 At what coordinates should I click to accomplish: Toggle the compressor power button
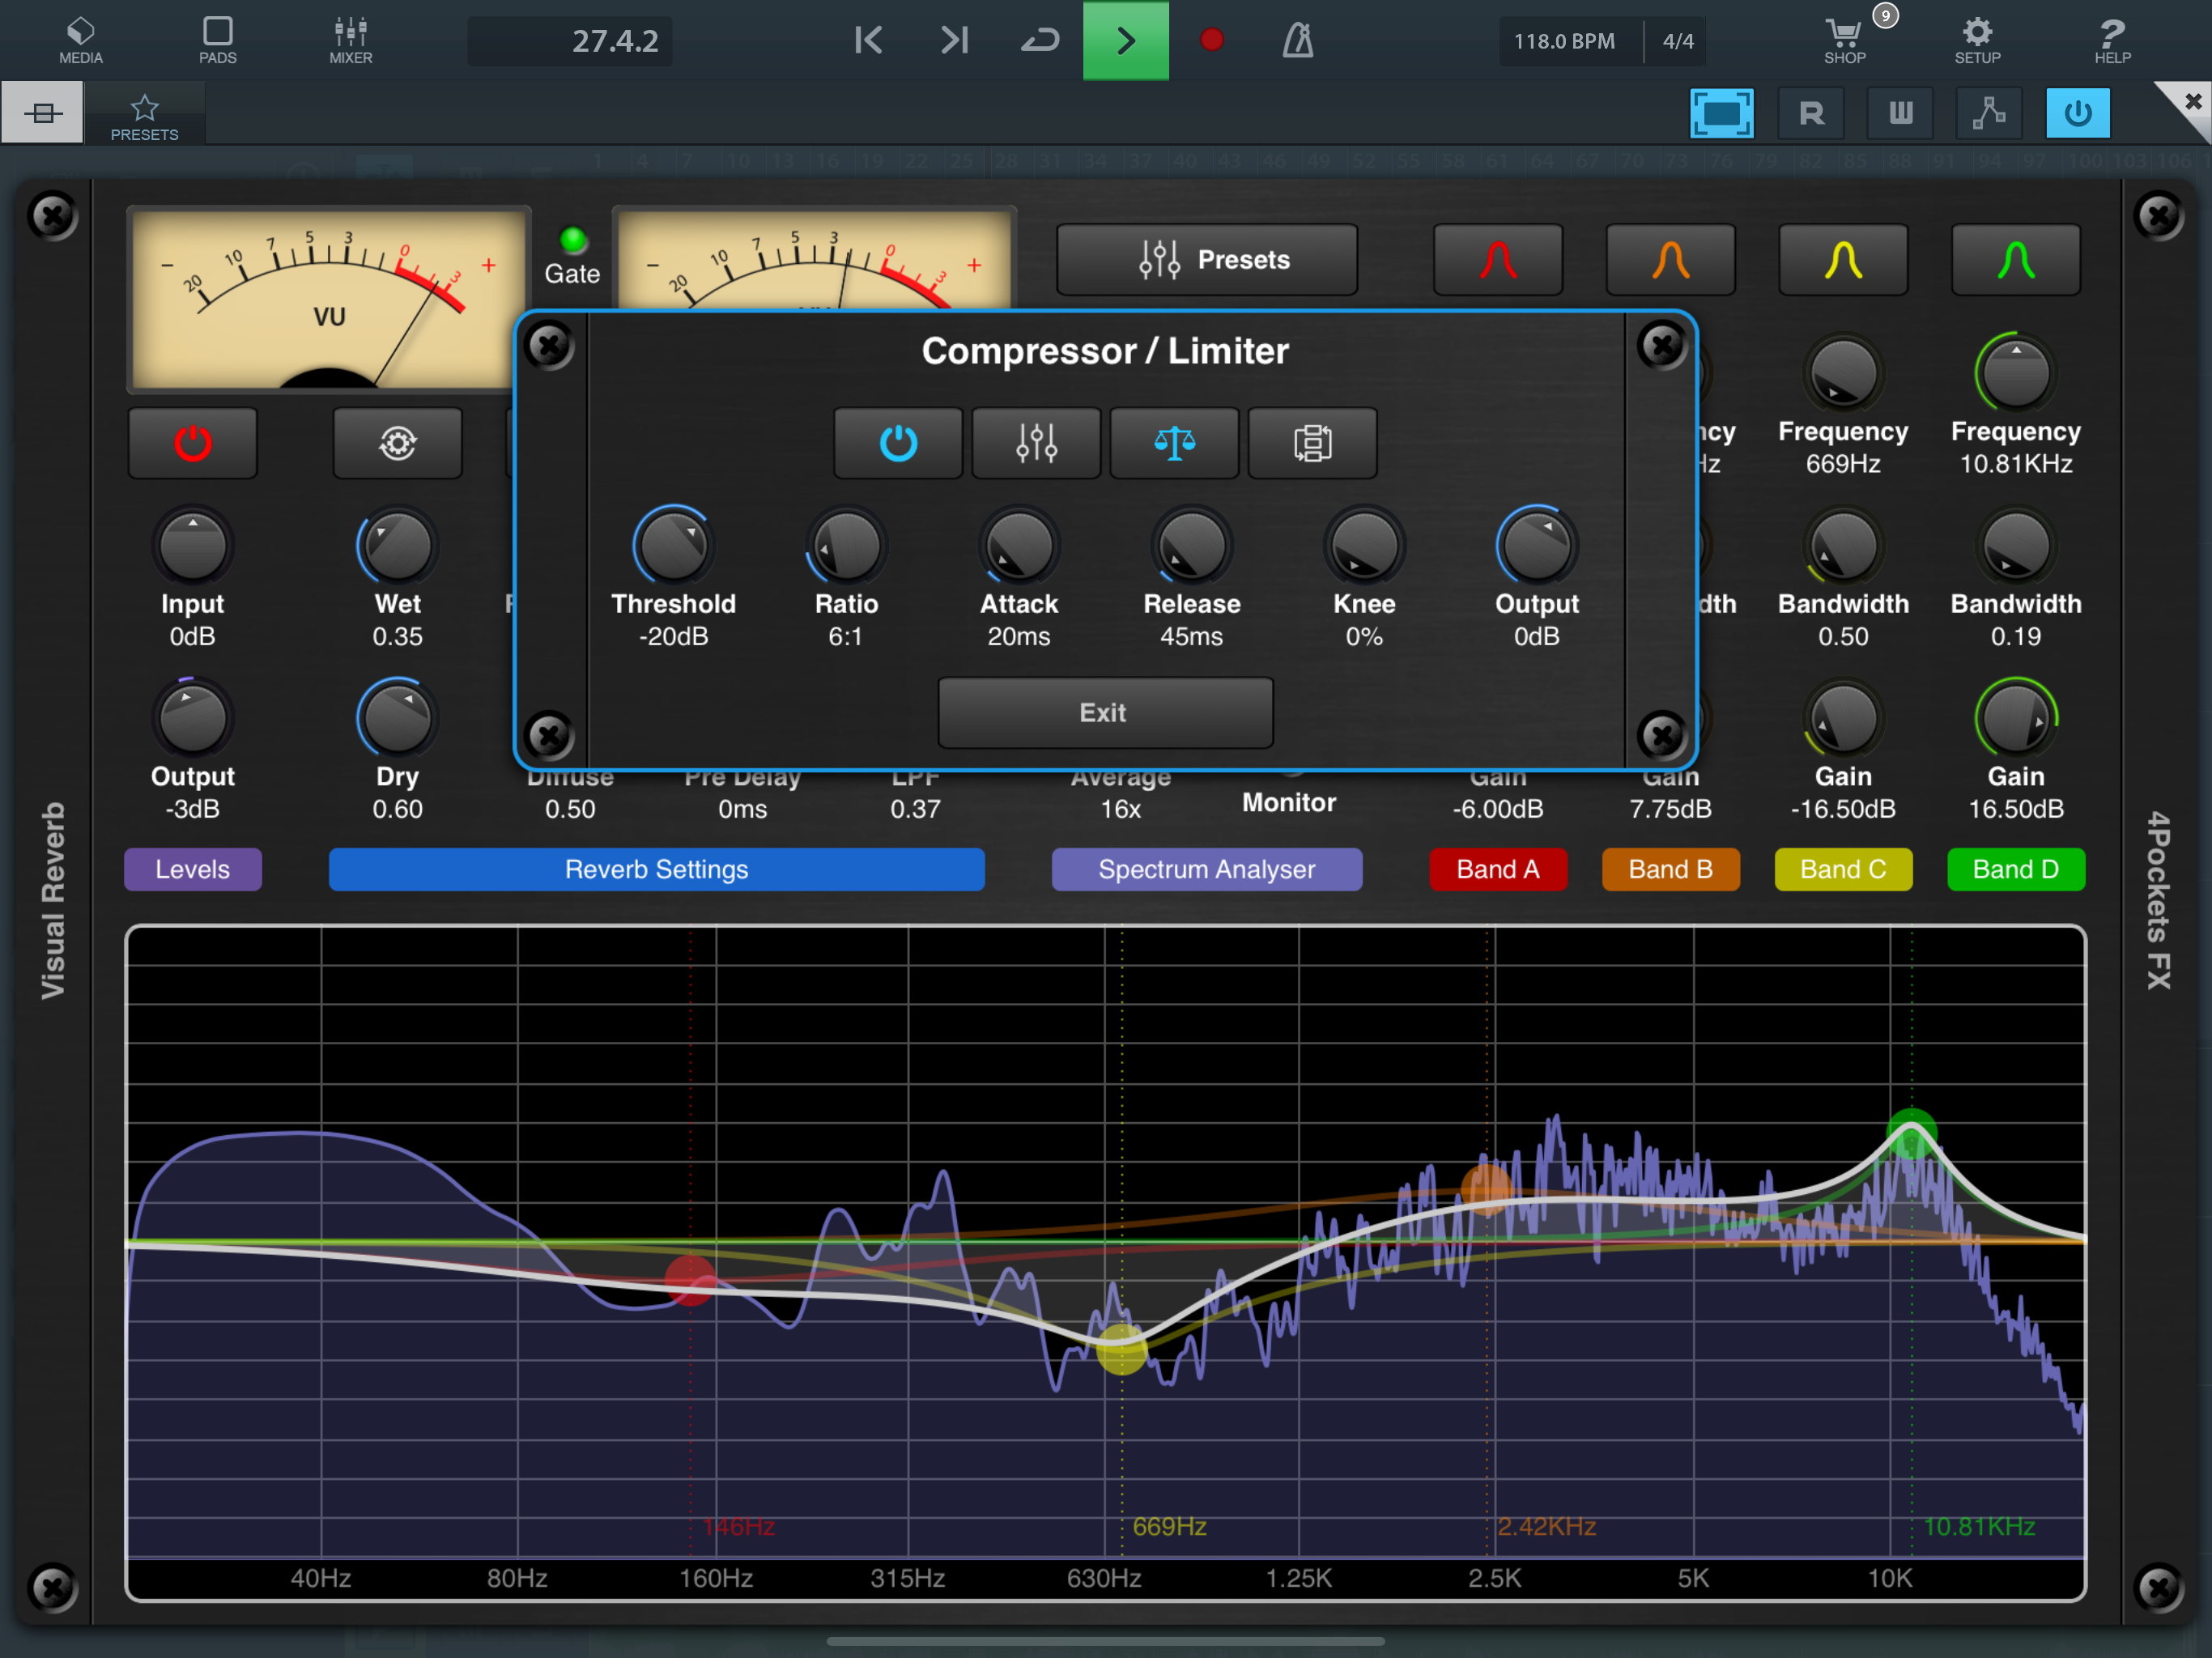pos(897,443)
